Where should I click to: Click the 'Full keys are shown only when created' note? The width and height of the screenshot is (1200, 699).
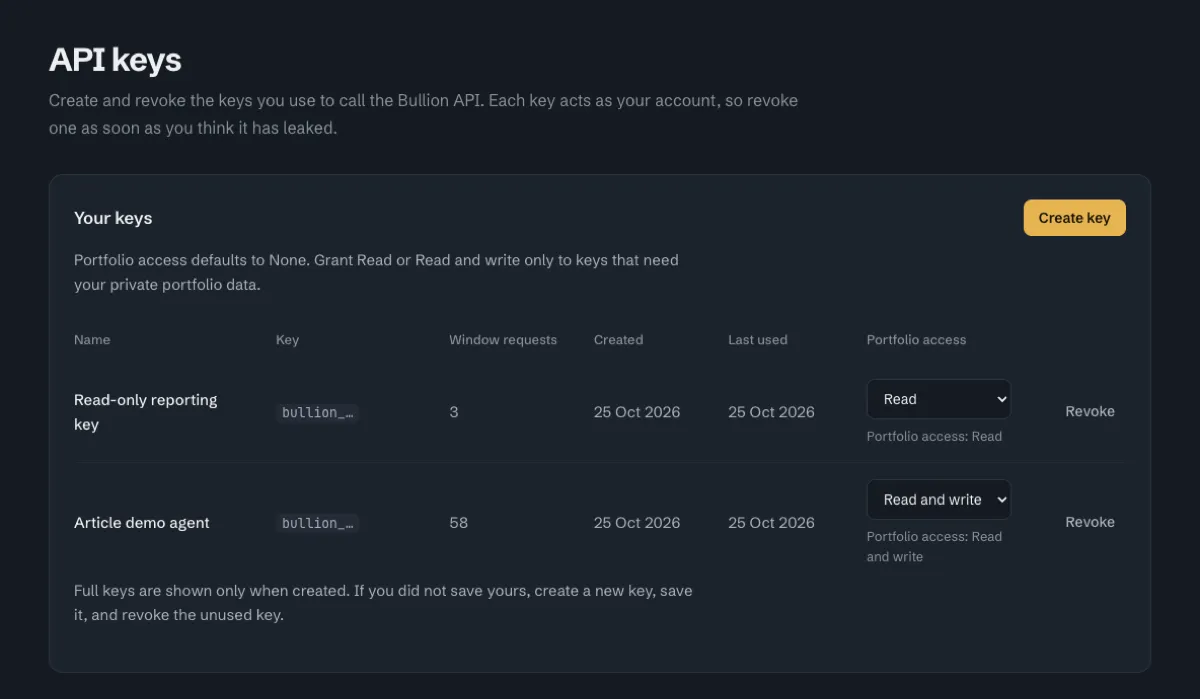(383, 603)
